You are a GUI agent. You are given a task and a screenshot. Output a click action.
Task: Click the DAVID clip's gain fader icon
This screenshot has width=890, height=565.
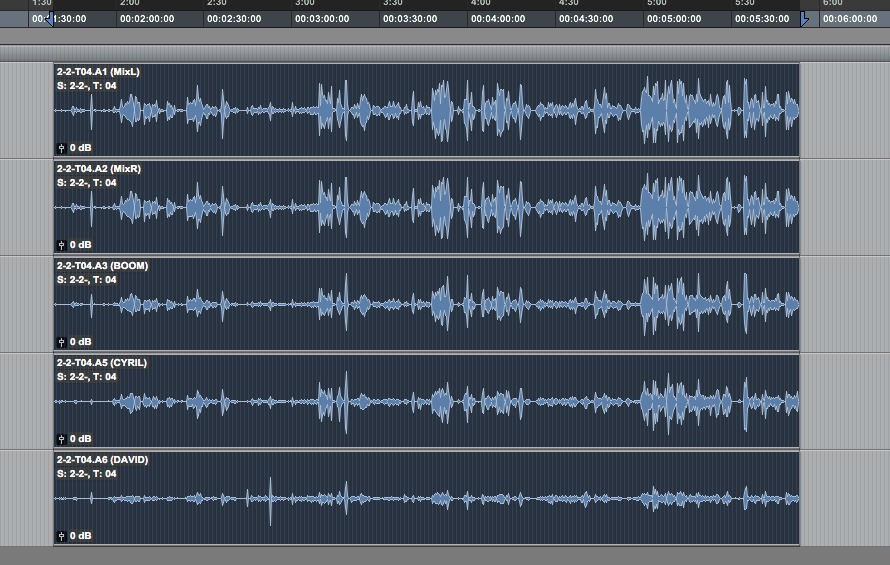click(x=62, y=536)
